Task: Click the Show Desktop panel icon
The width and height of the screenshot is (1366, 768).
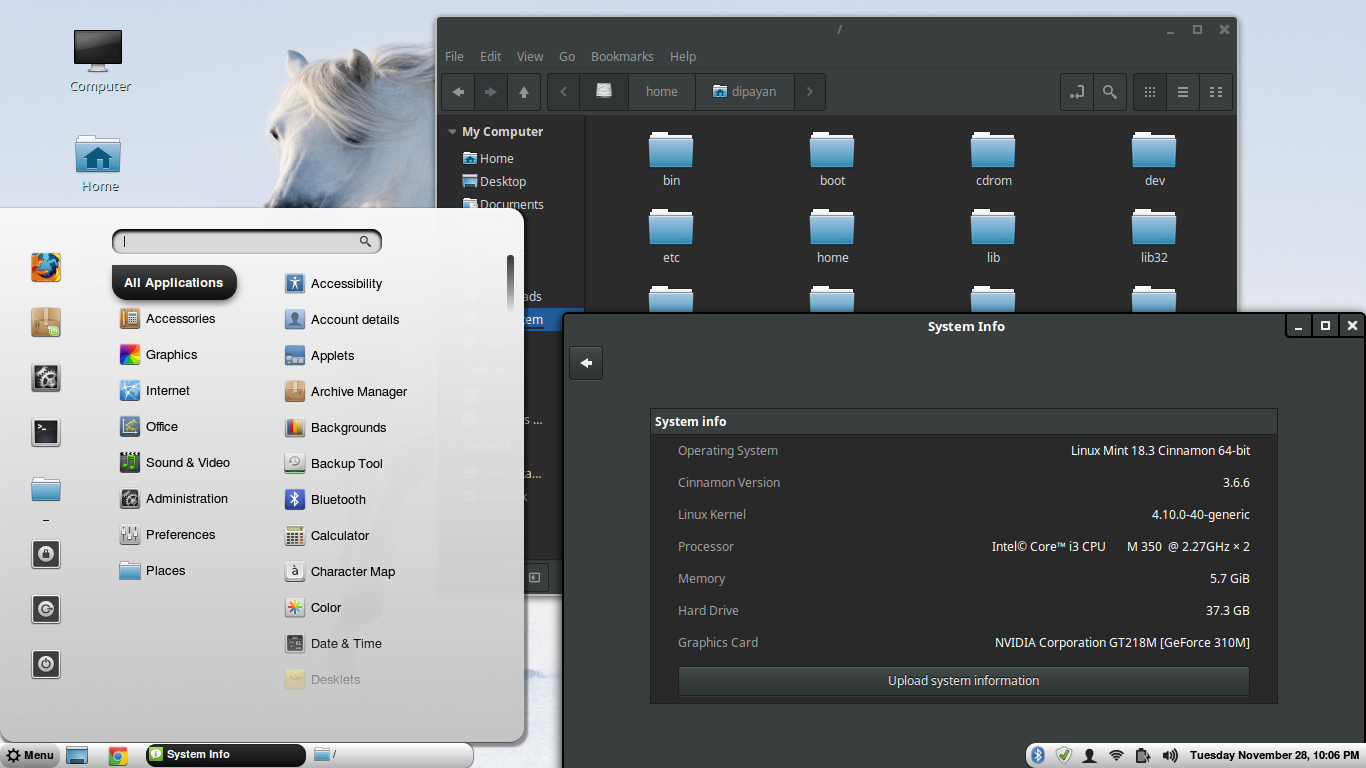Action: (x=78, y=755)
